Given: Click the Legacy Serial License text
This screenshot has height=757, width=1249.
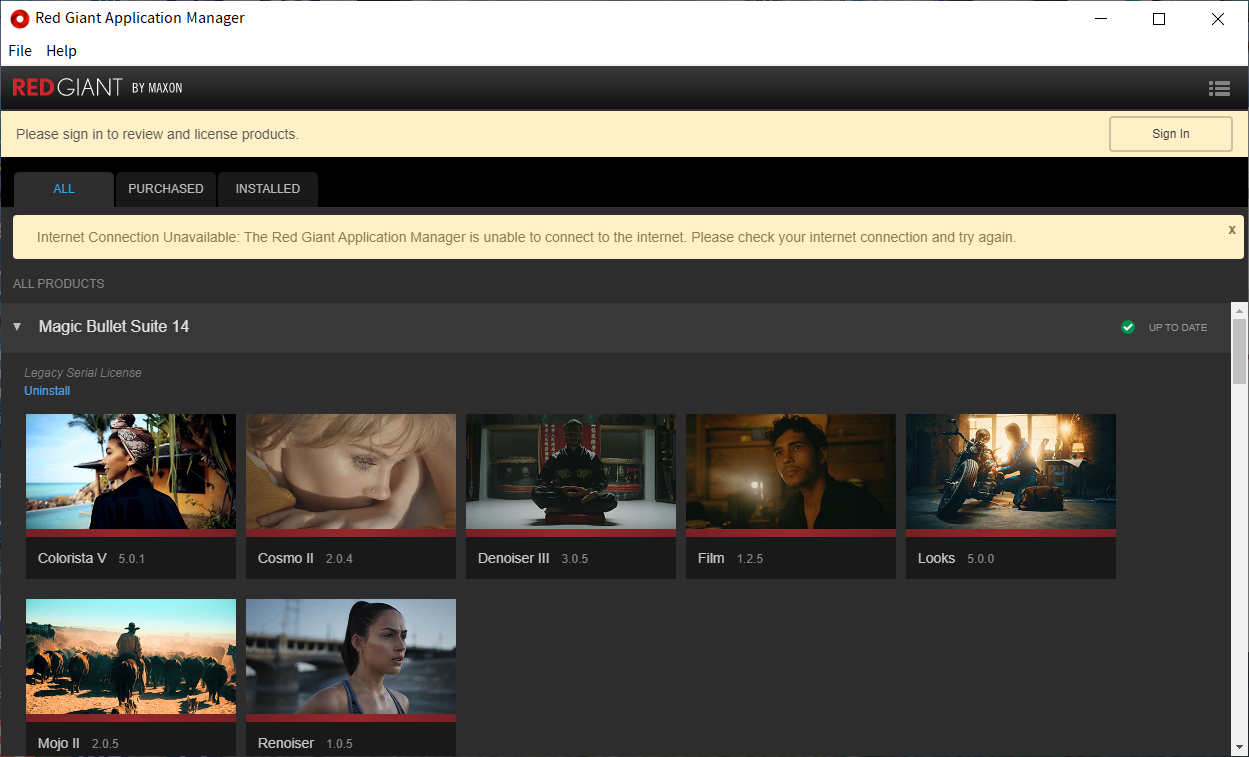Looking at the screenshot, I should (x=83, y=373).
